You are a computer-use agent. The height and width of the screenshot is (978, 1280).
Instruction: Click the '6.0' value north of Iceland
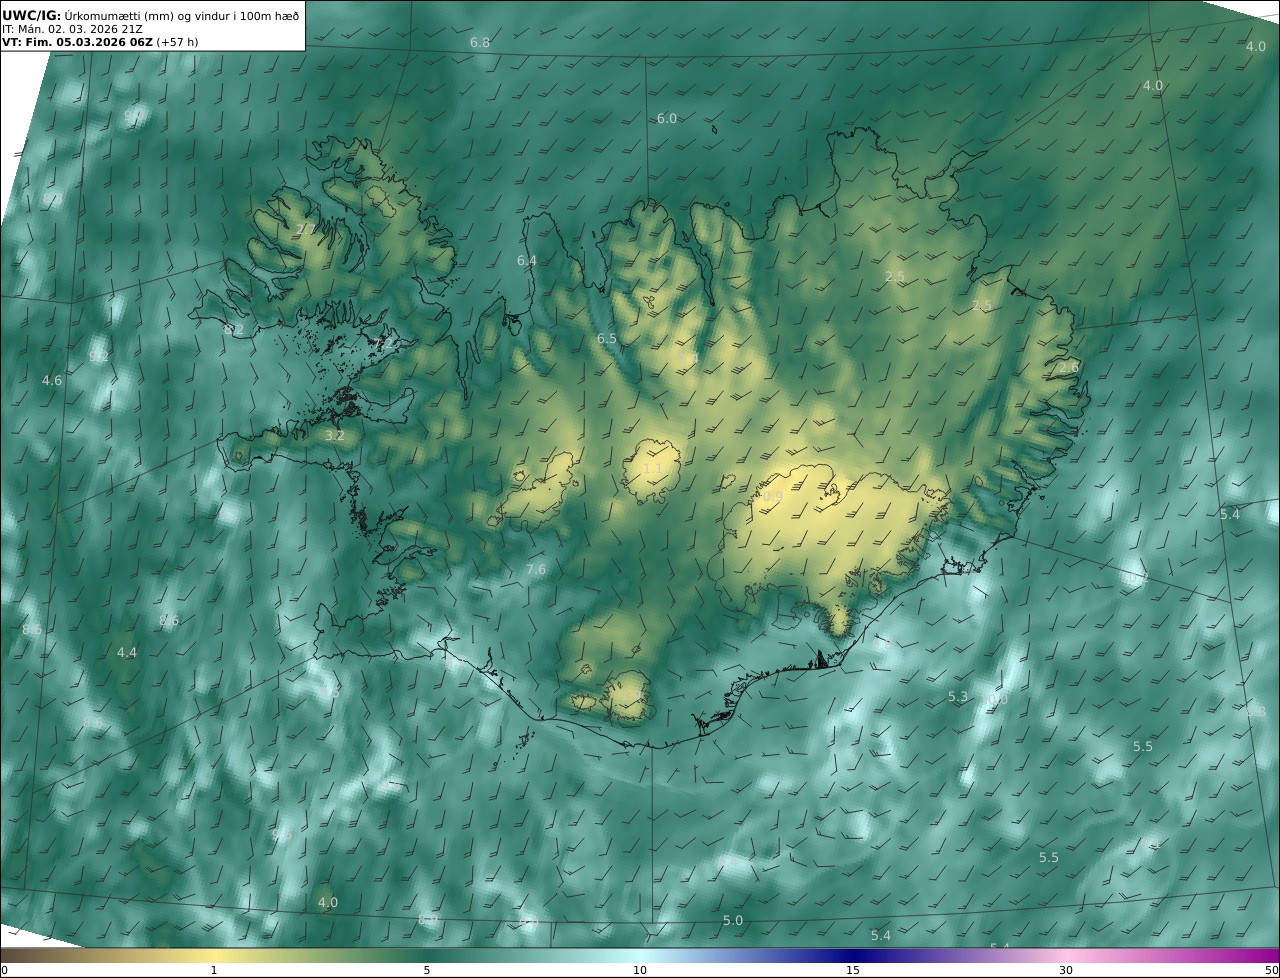tap(666, 118)
